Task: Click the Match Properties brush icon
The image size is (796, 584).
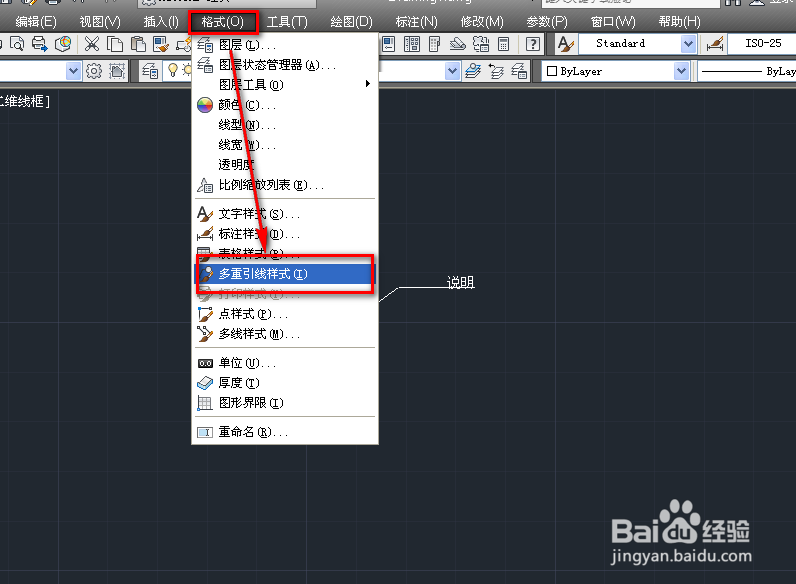Action: (x=161, y=44)
